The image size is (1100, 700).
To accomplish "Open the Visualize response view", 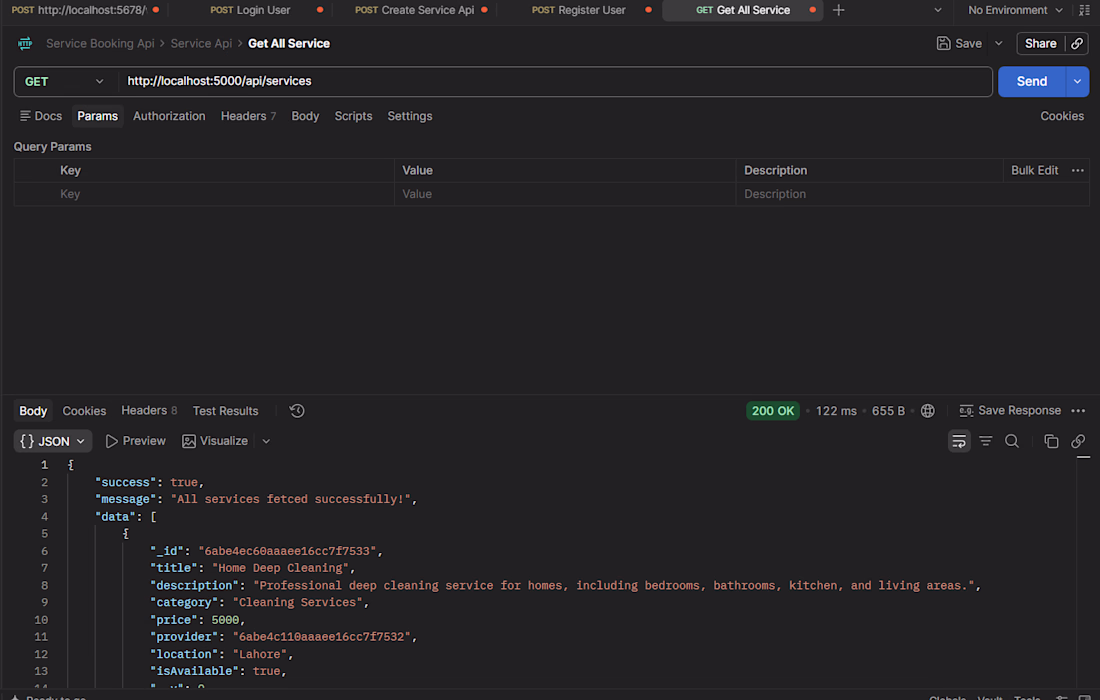I will point(215,441).
